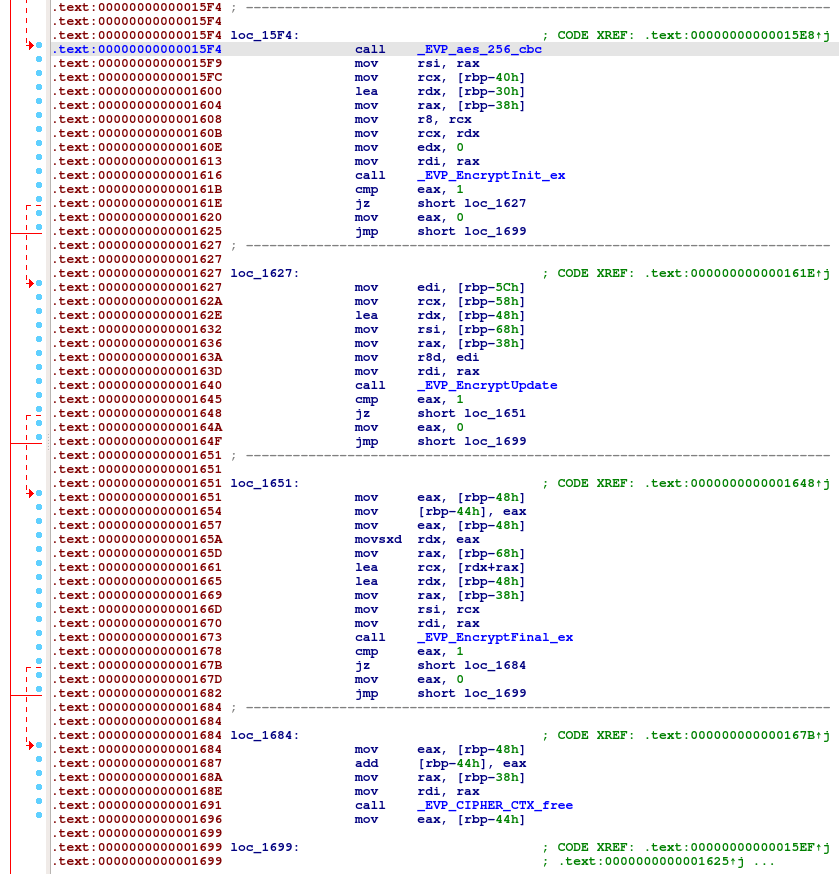Select the _EVP_EncryptInit_ex call target
The width and height of the screenshot is (839, 874).
[x=491, y=175]
